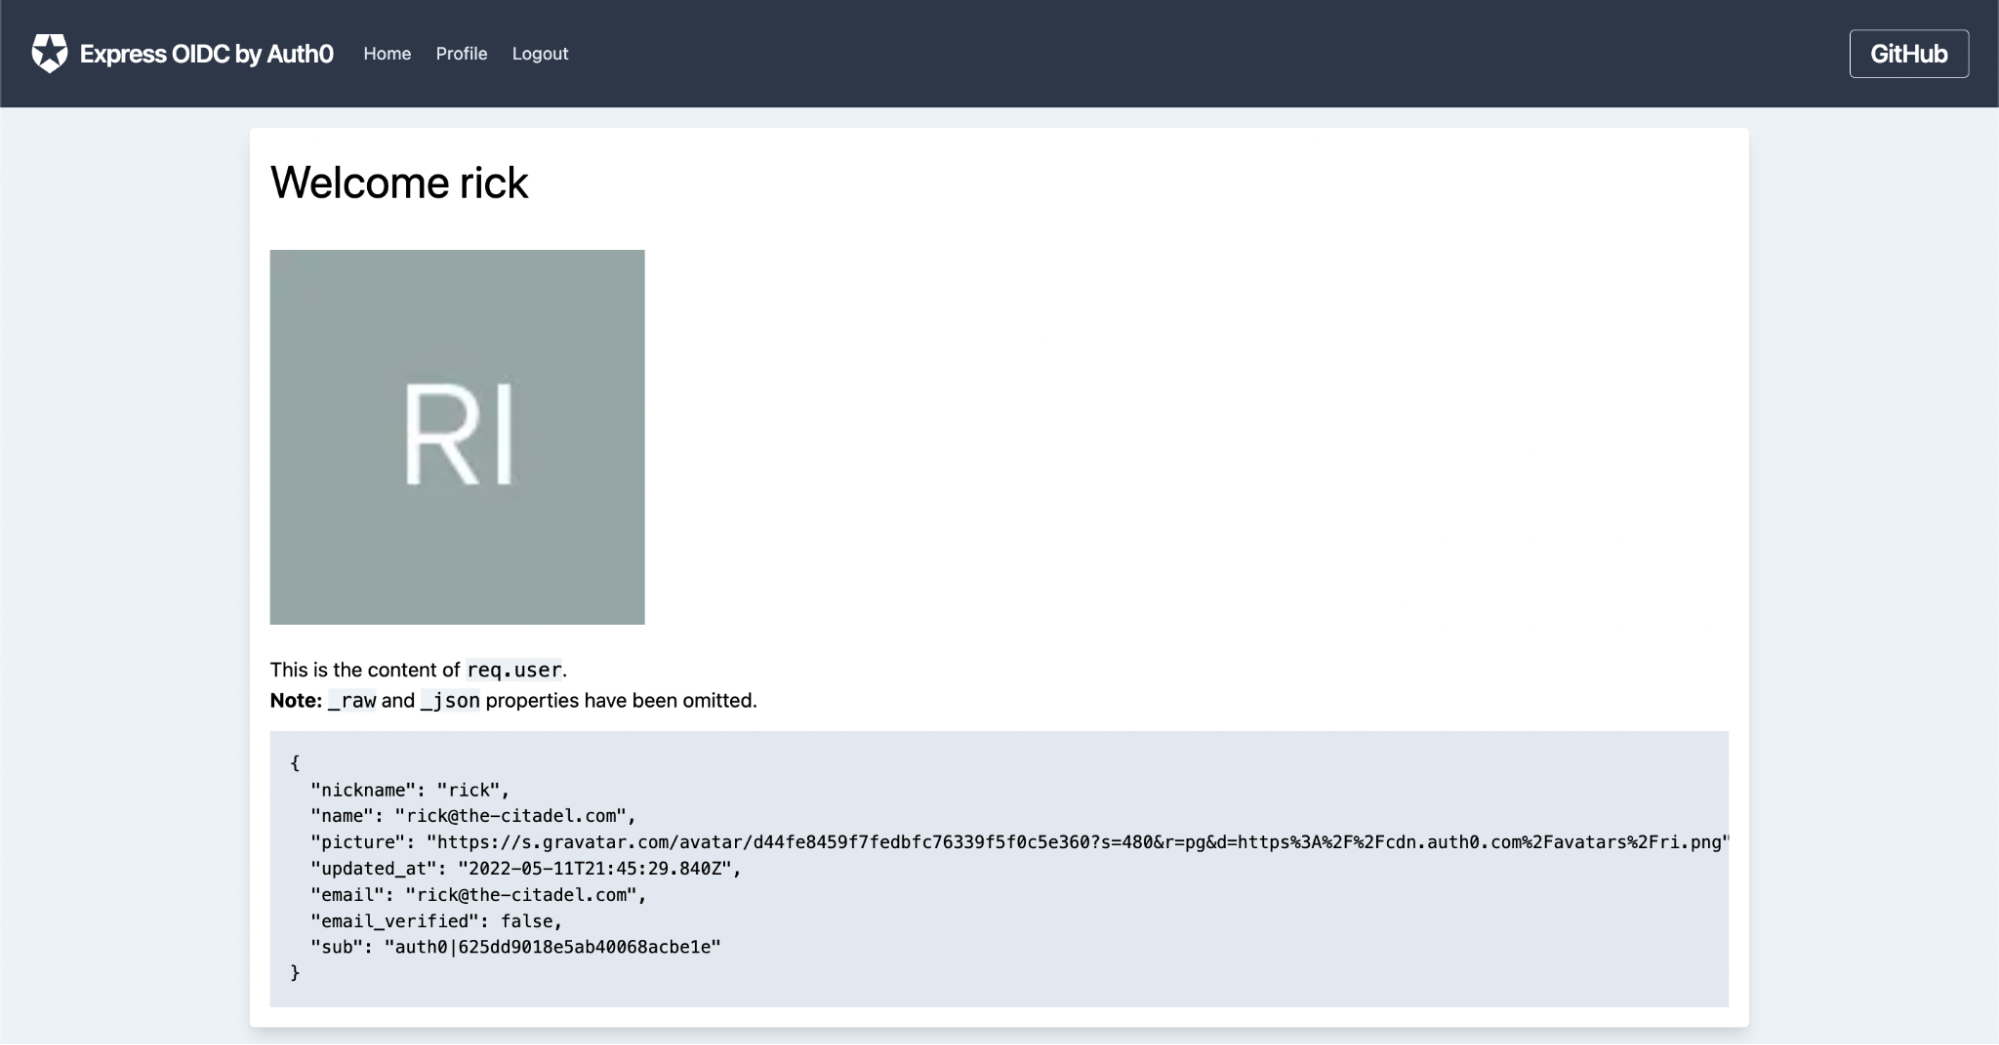Click the _raw code label
Image resolution: width=1999 pixels, height=1045 pixels.
(x=352, y=701)
